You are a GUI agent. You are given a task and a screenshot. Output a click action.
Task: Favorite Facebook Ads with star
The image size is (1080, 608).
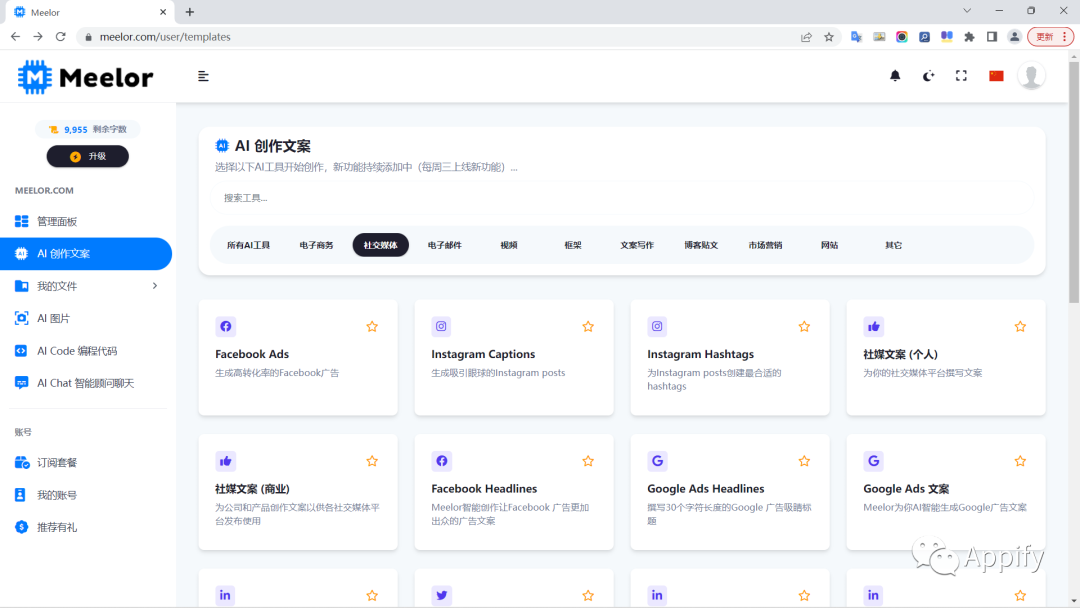372,326
